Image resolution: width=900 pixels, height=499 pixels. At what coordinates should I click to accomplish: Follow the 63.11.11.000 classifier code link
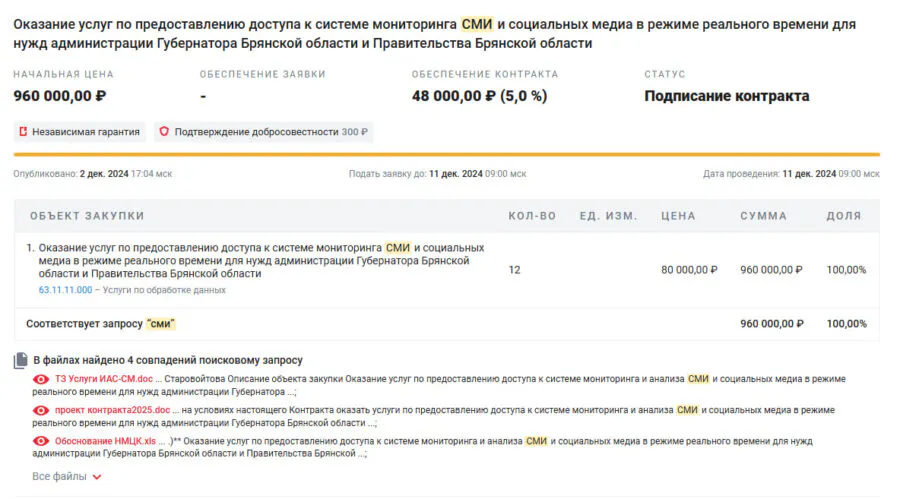65,290
